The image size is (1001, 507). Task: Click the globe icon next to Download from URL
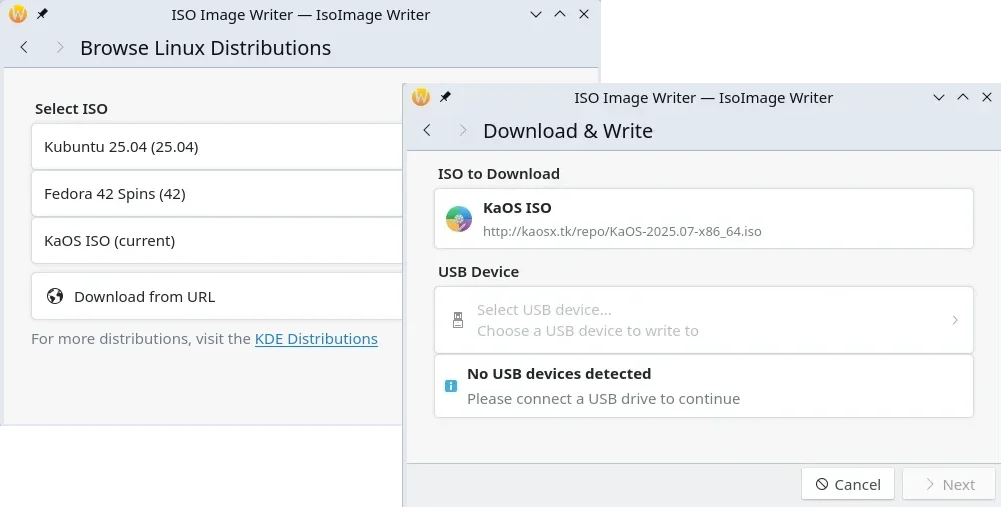click(55, 296)
